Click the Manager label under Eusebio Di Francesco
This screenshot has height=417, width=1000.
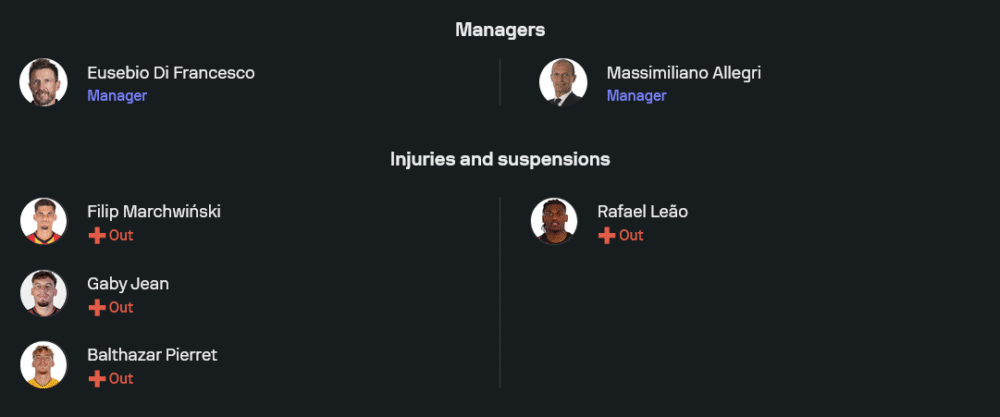[x=117, y=96]
